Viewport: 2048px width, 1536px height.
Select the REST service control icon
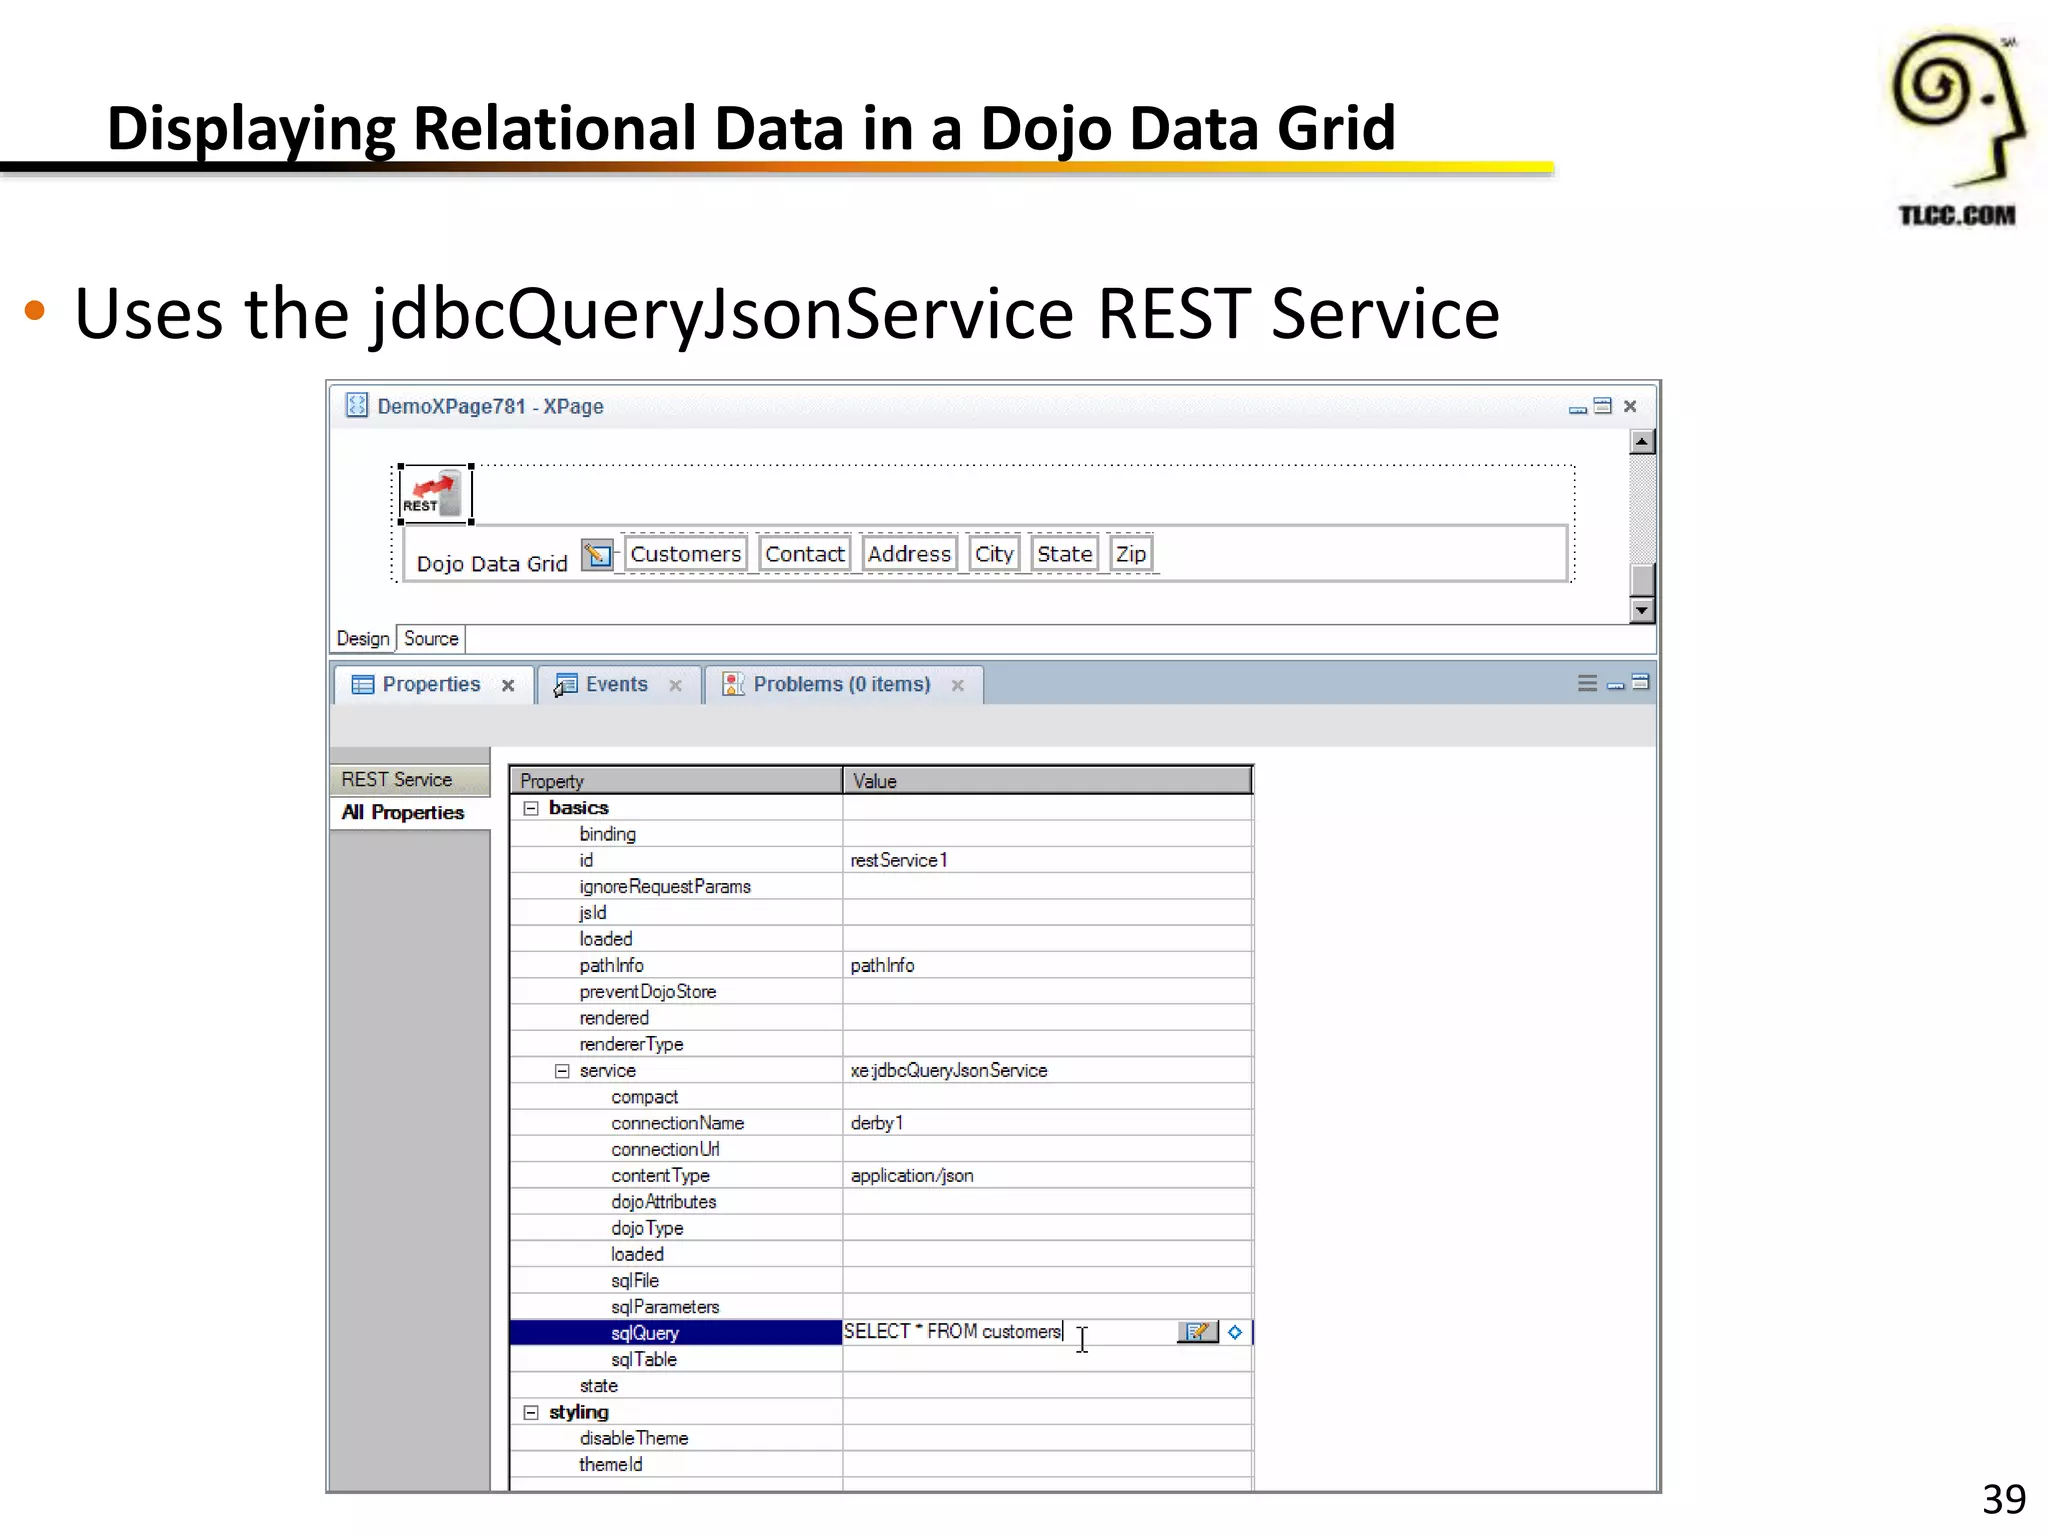point(435,494)
